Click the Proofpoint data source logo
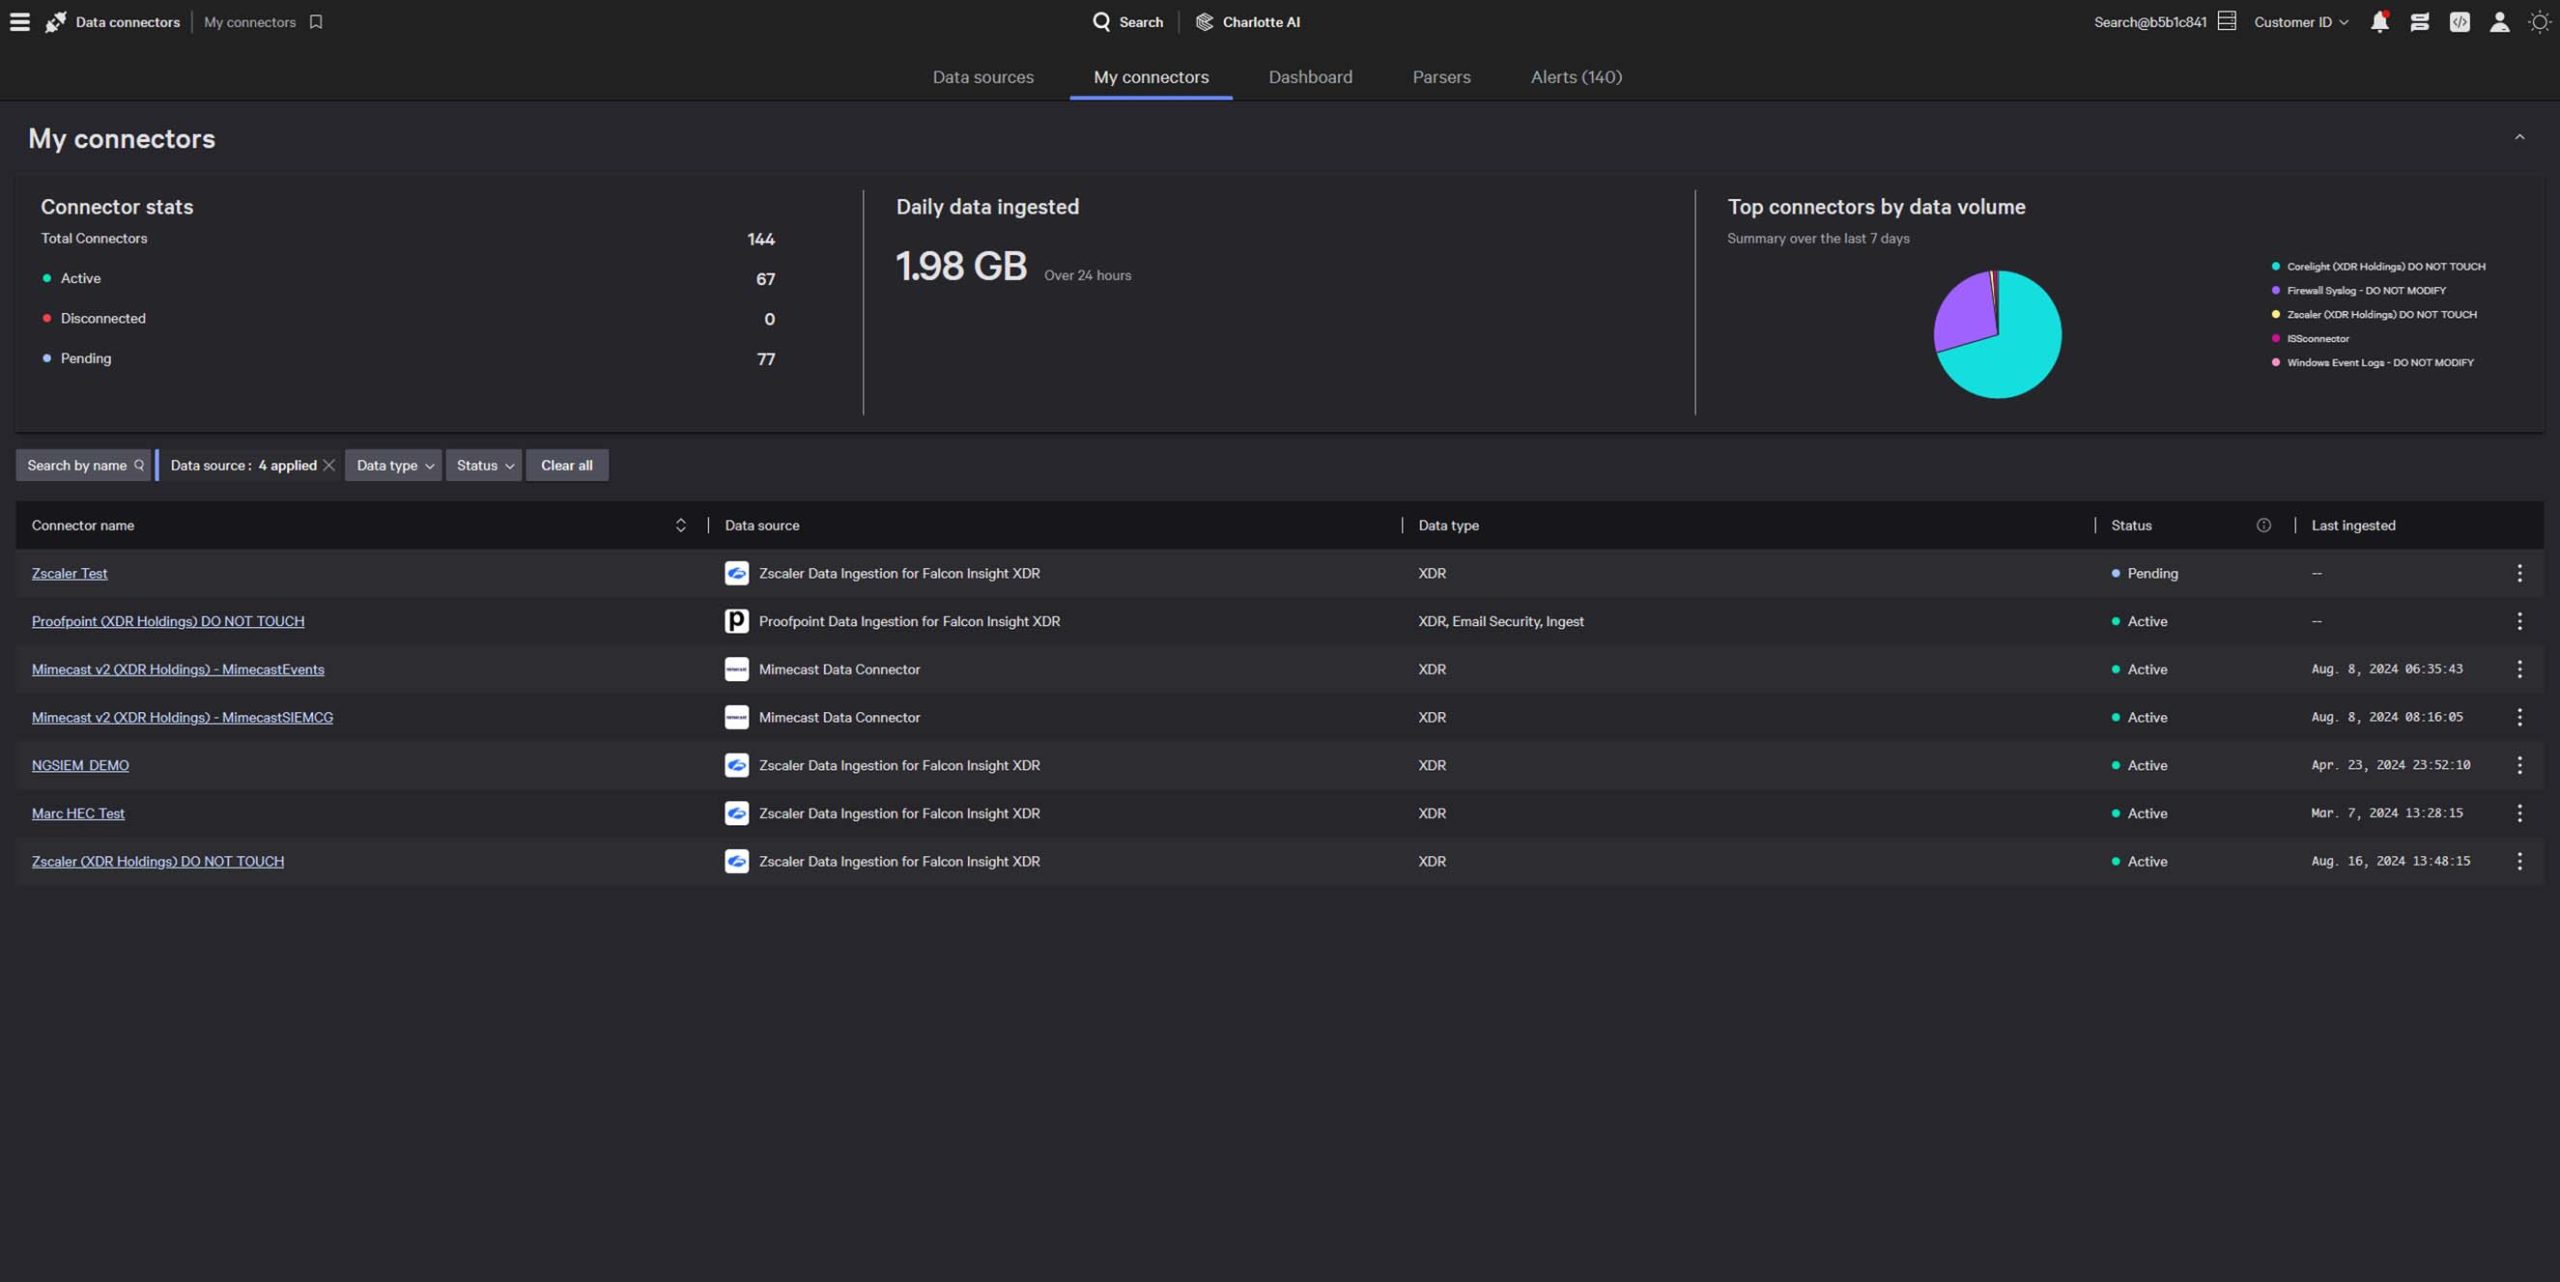The image size is (2560, 1282). pos(737,621)
